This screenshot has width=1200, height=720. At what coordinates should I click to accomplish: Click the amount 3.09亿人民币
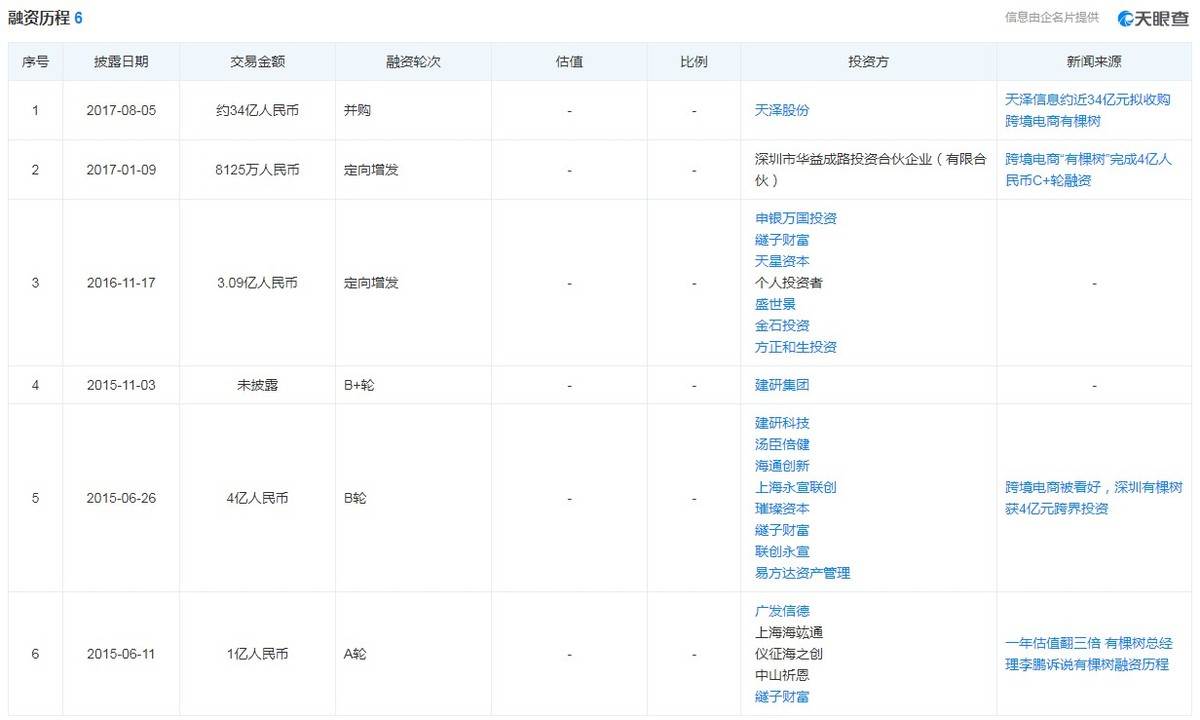pyautogui.click(x=257, y=283)
